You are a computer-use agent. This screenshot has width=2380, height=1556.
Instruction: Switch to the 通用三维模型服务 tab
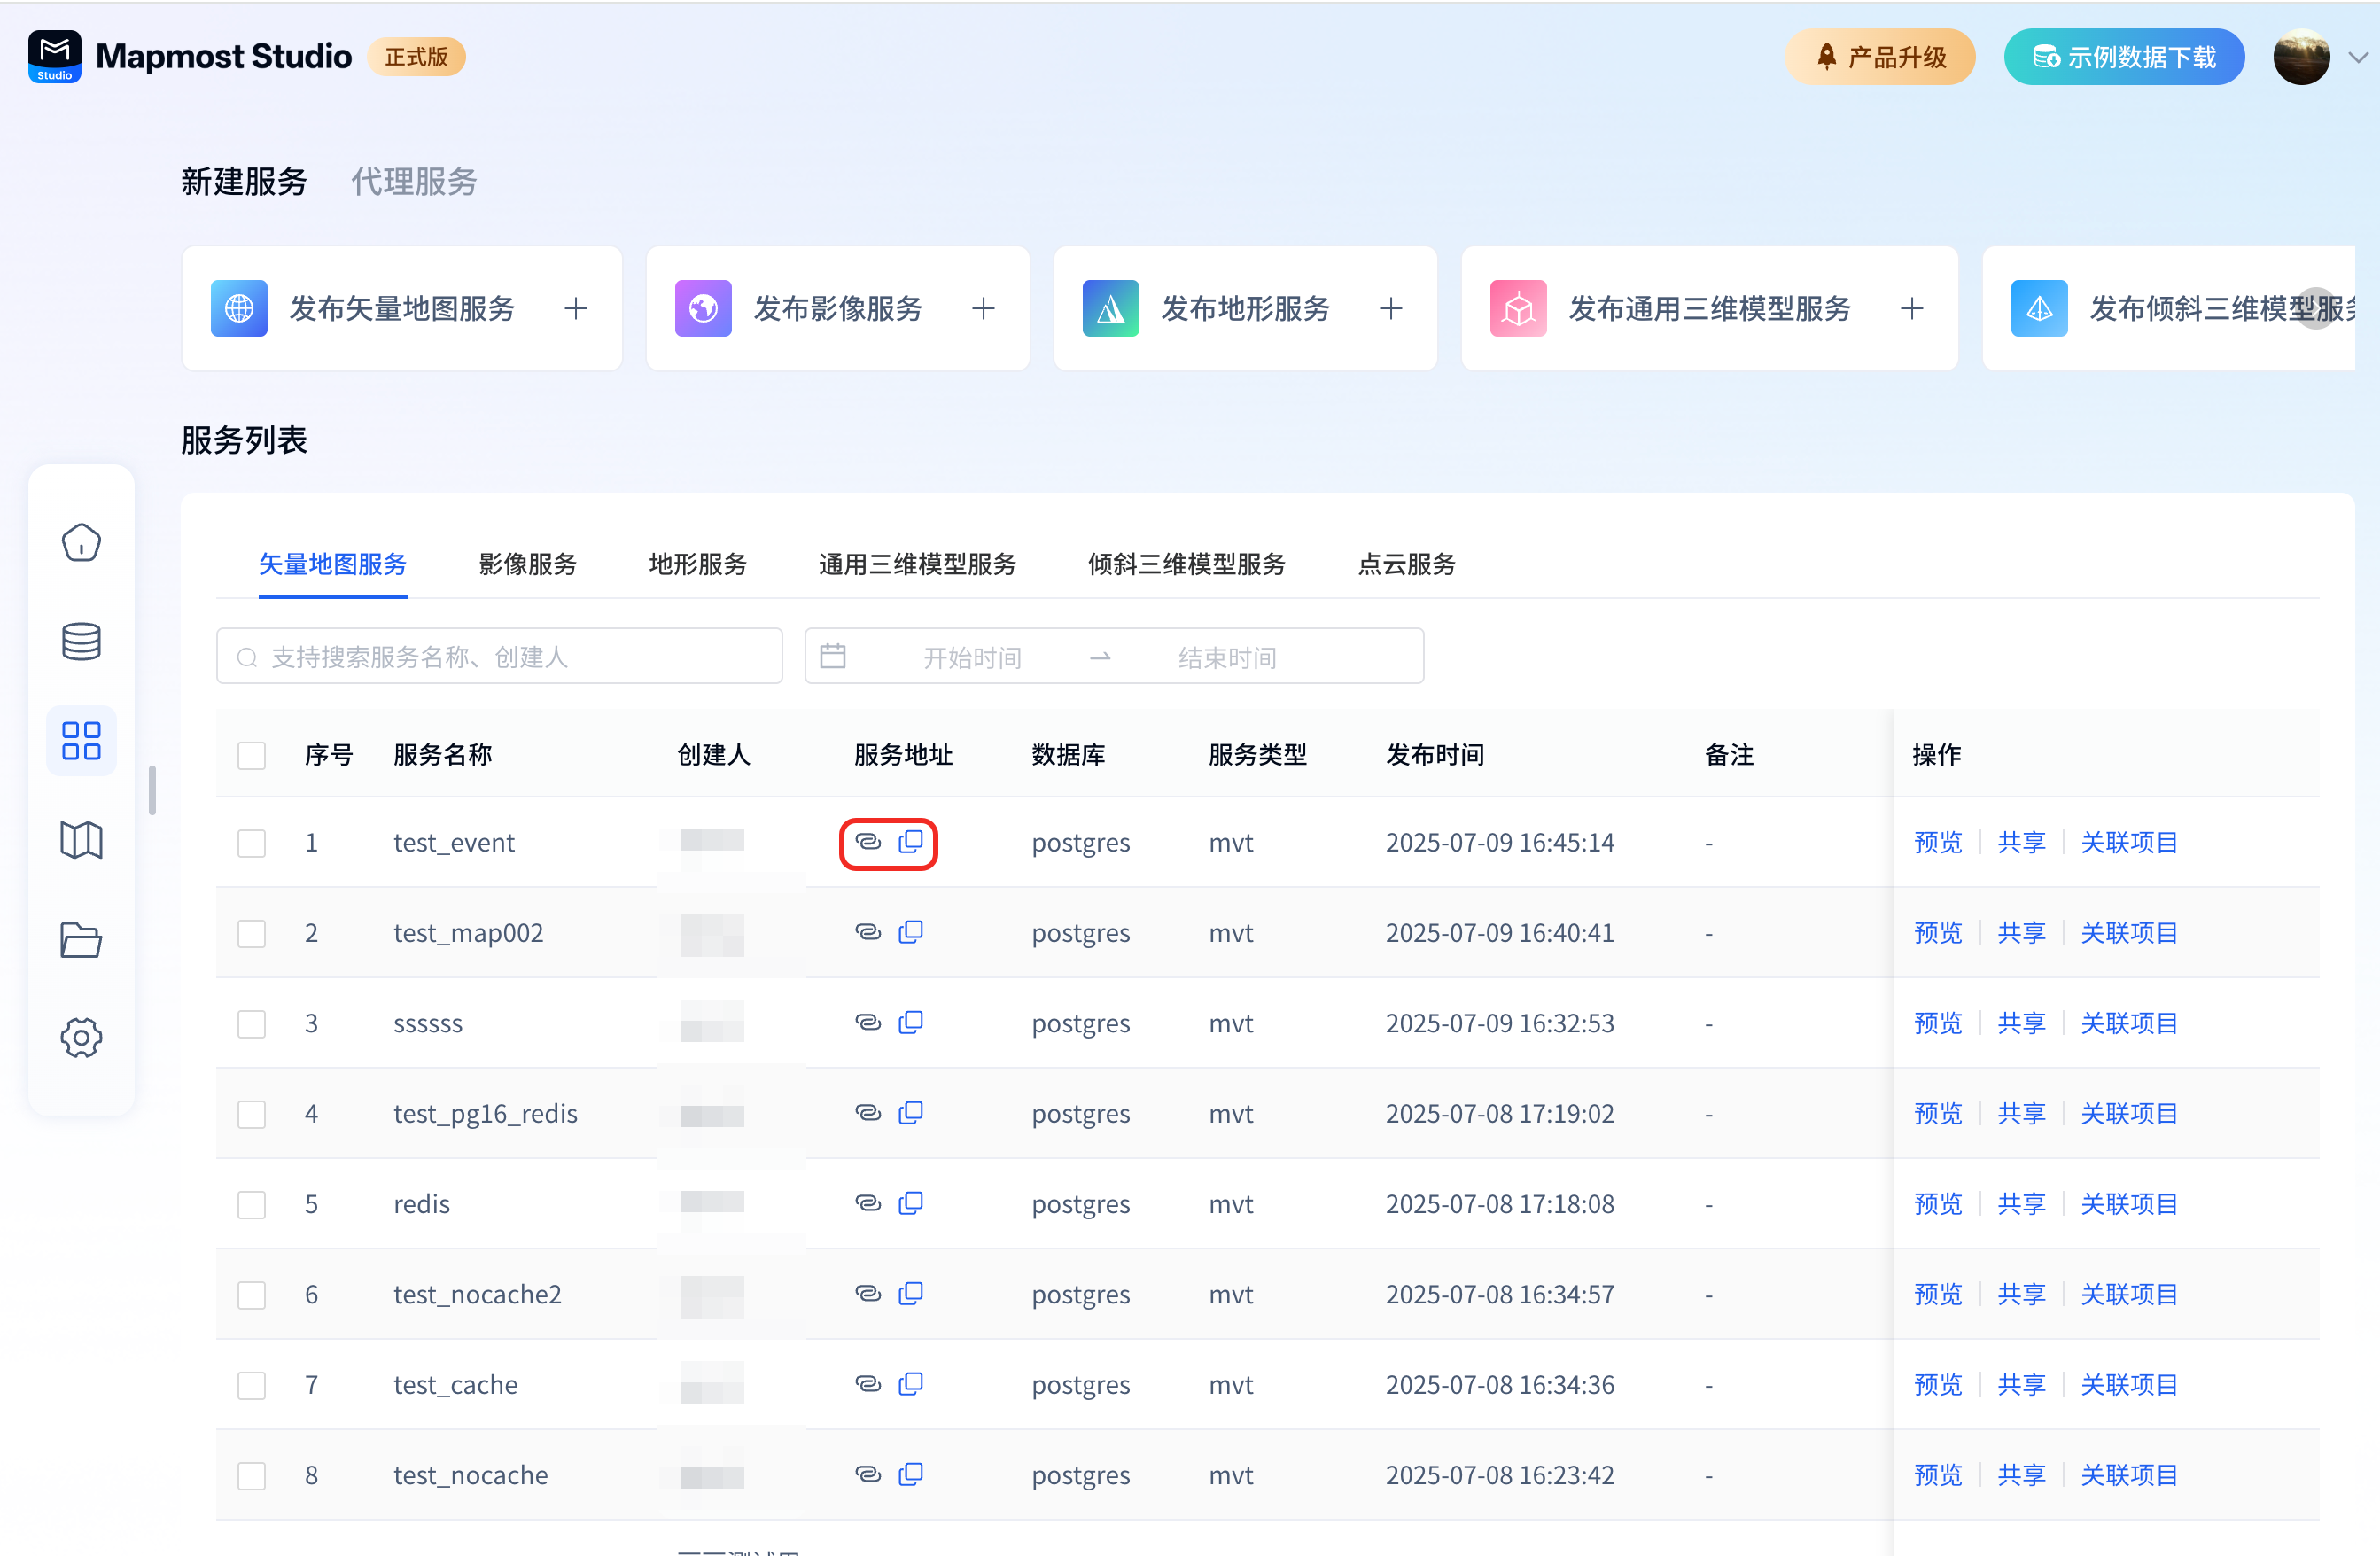tap(917, 565)
